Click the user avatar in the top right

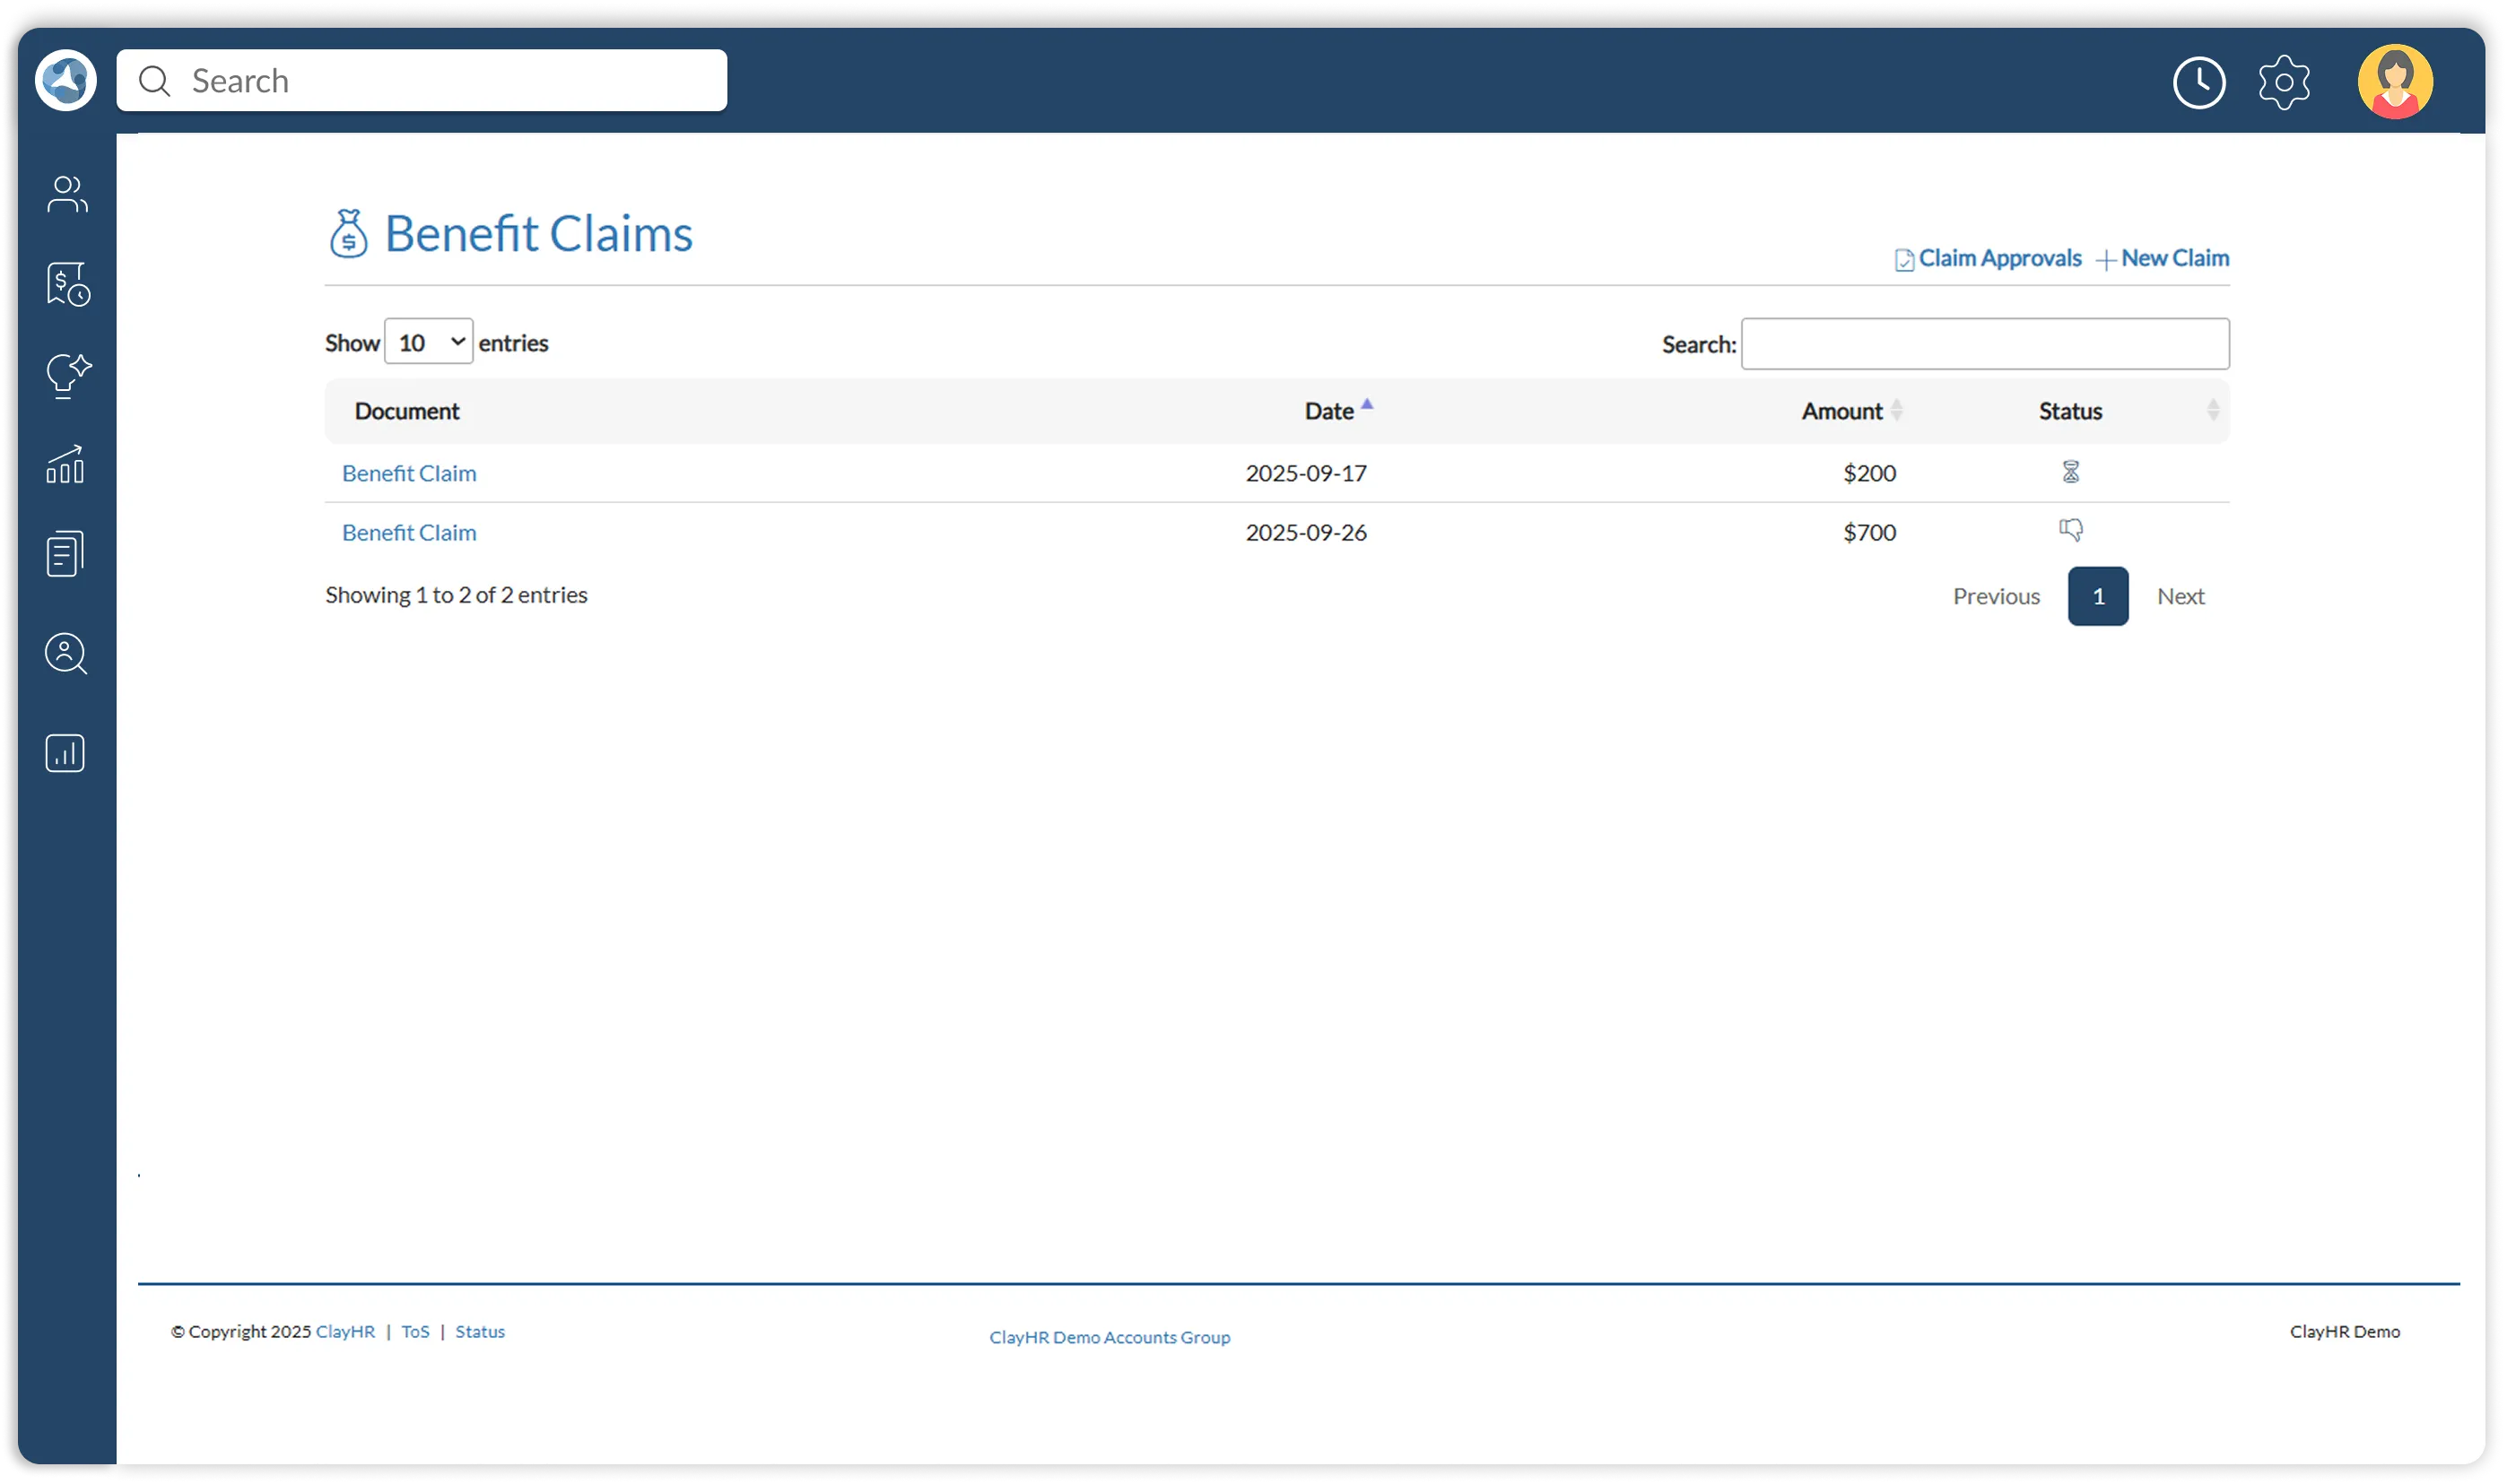click(2396, 80)
